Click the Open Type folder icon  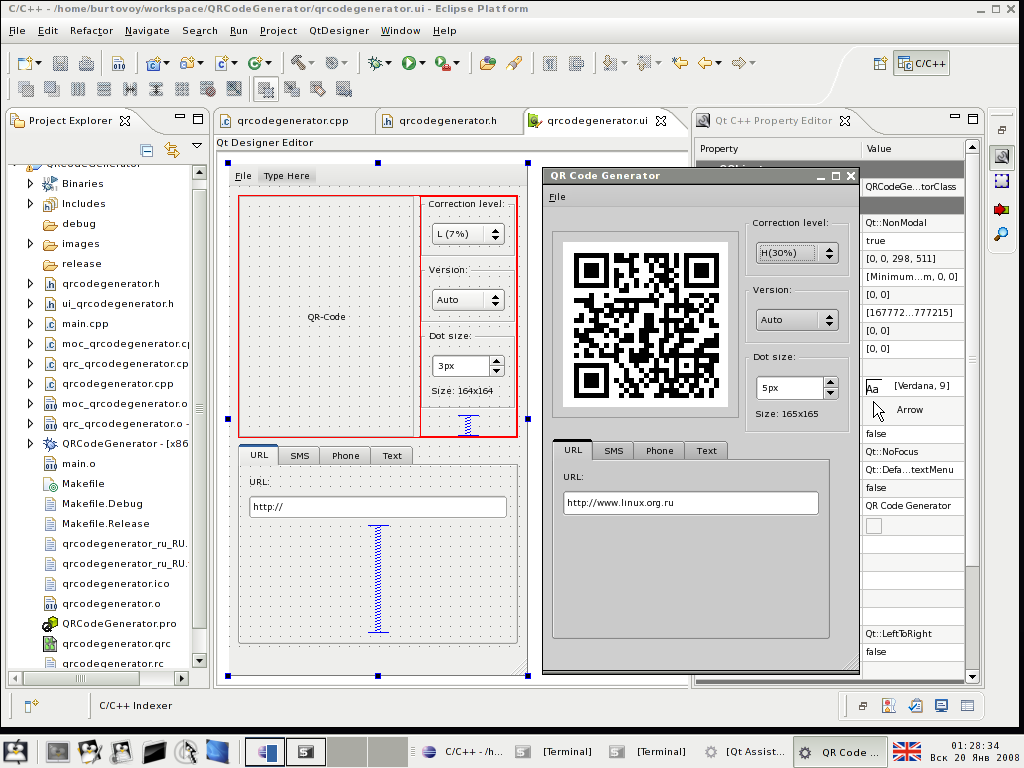pos(487,63)
